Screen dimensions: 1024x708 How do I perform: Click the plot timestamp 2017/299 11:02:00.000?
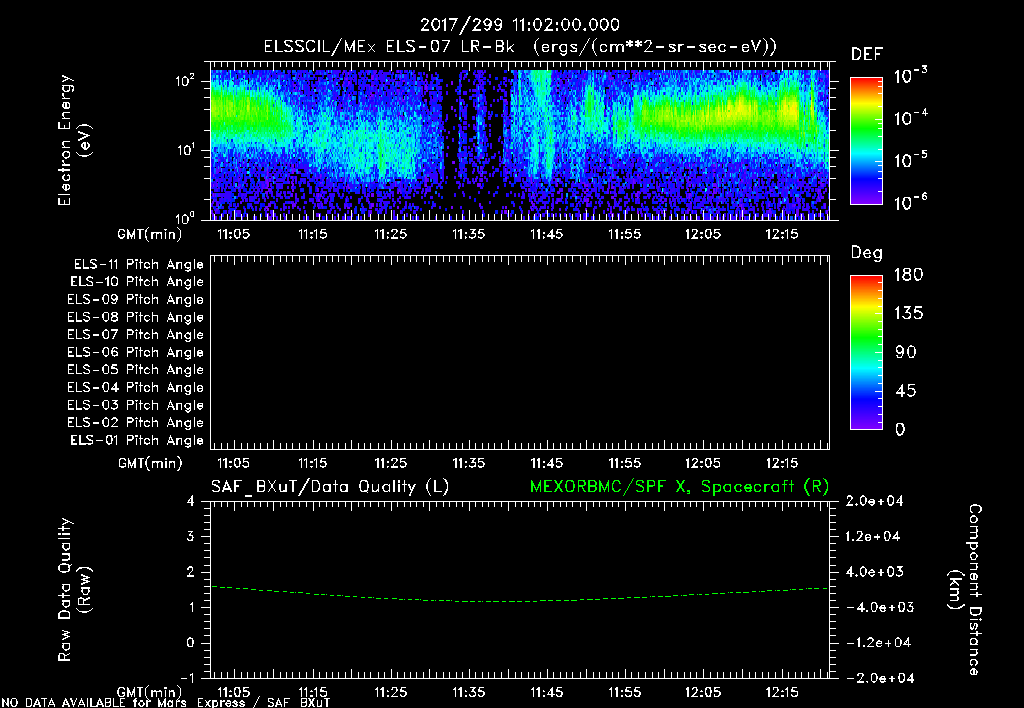(x=519, y=25)
